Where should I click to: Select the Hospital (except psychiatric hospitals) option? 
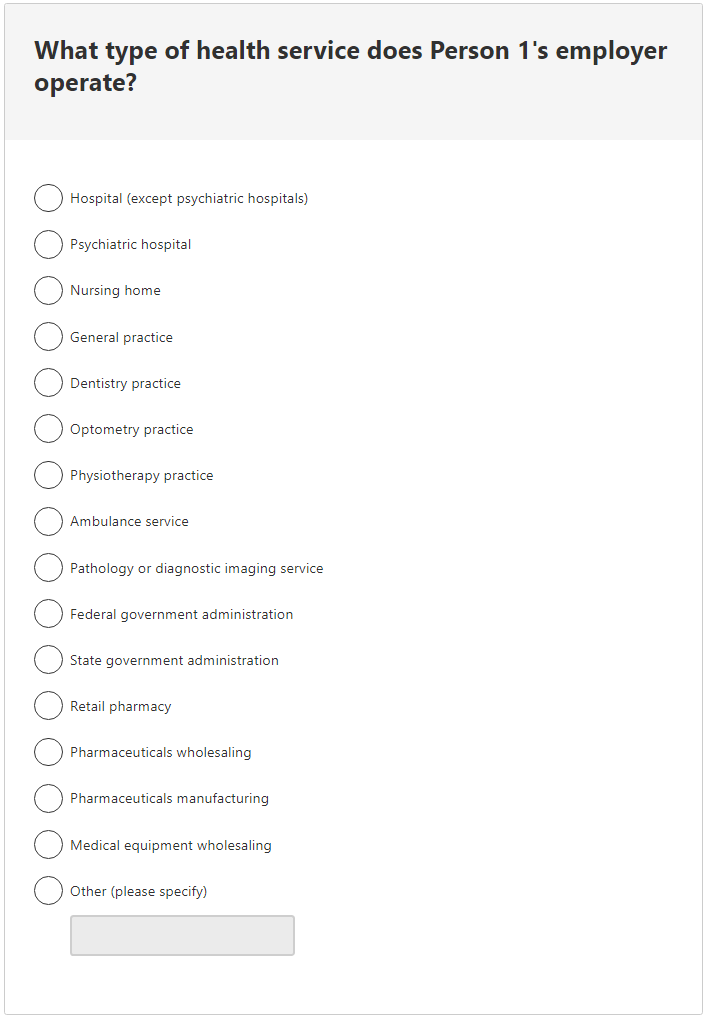point(48,198)
